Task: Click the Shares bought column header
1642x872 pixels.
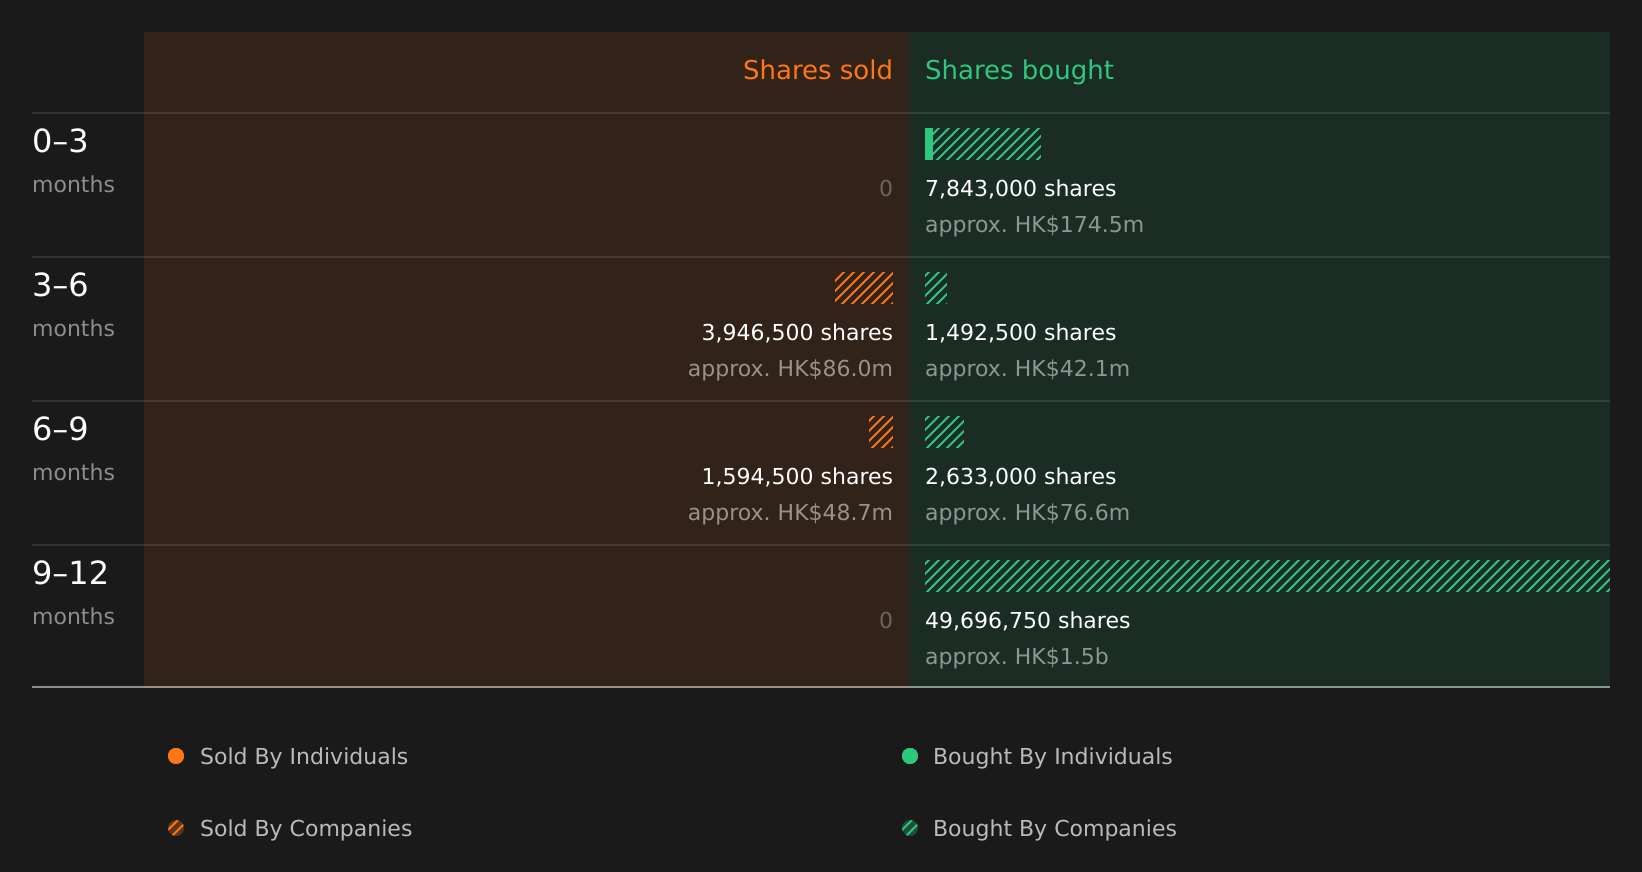Action: (x=1019, y=70)
